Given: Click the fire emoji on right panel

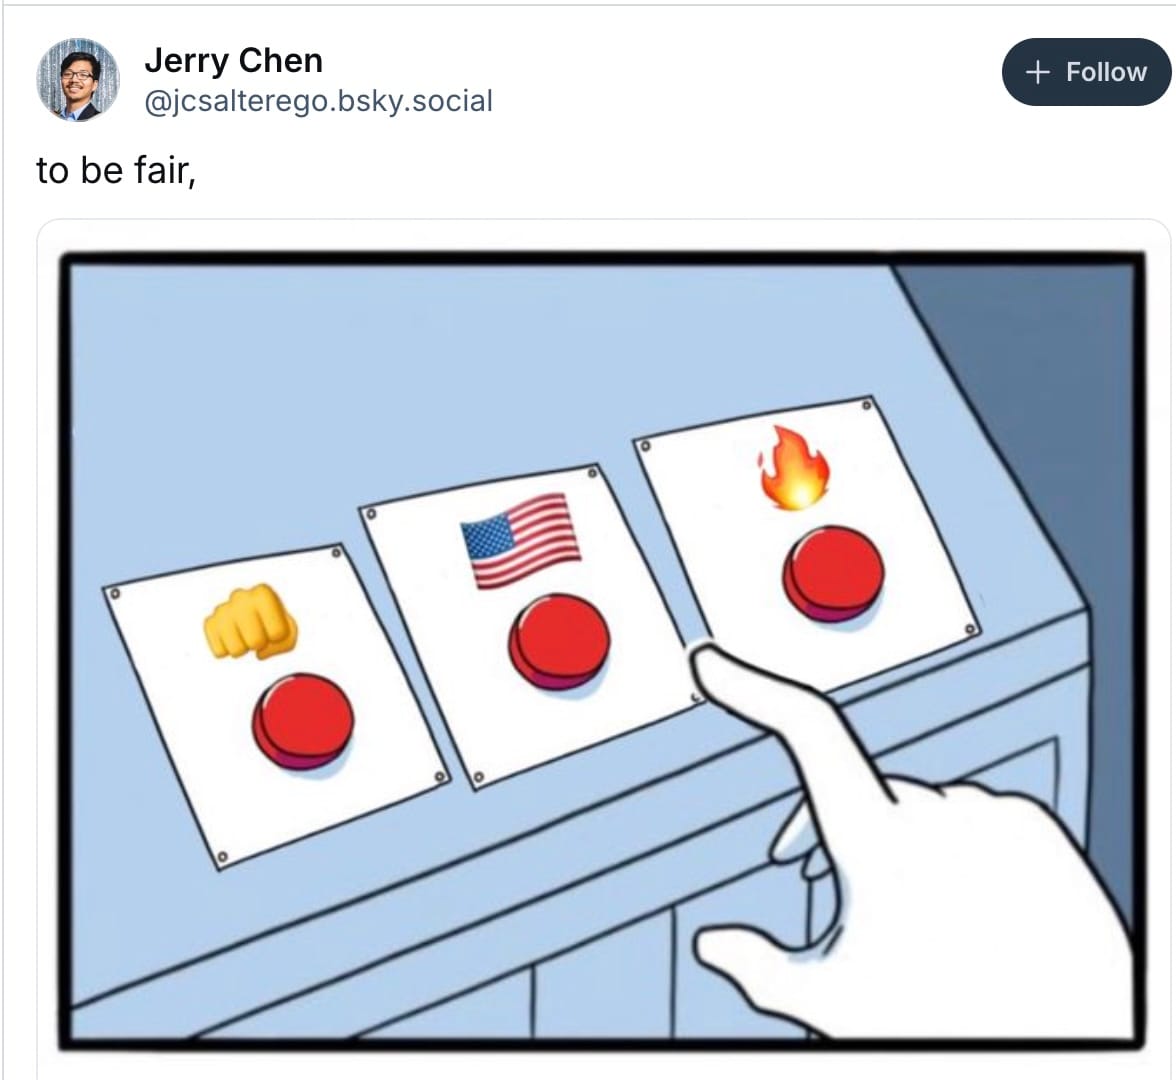Looking at the screenshot, I should [794, 469].
